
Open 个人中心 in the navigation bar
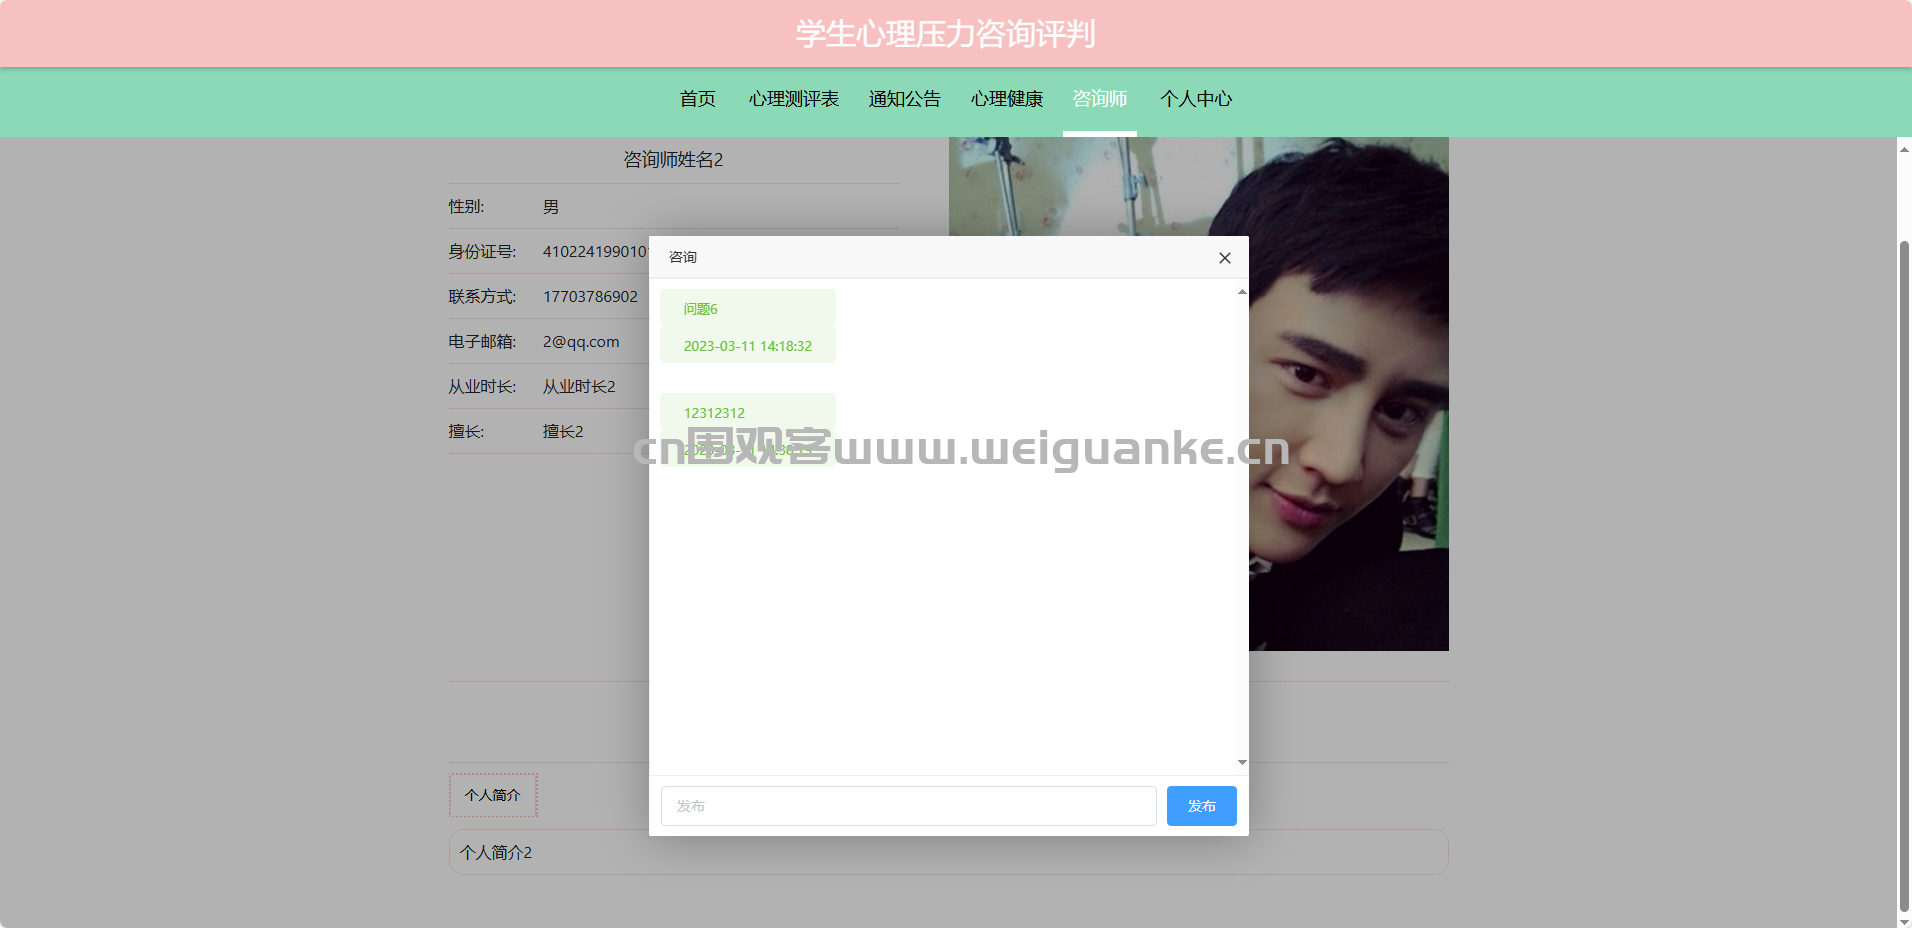coord(1196,99)
